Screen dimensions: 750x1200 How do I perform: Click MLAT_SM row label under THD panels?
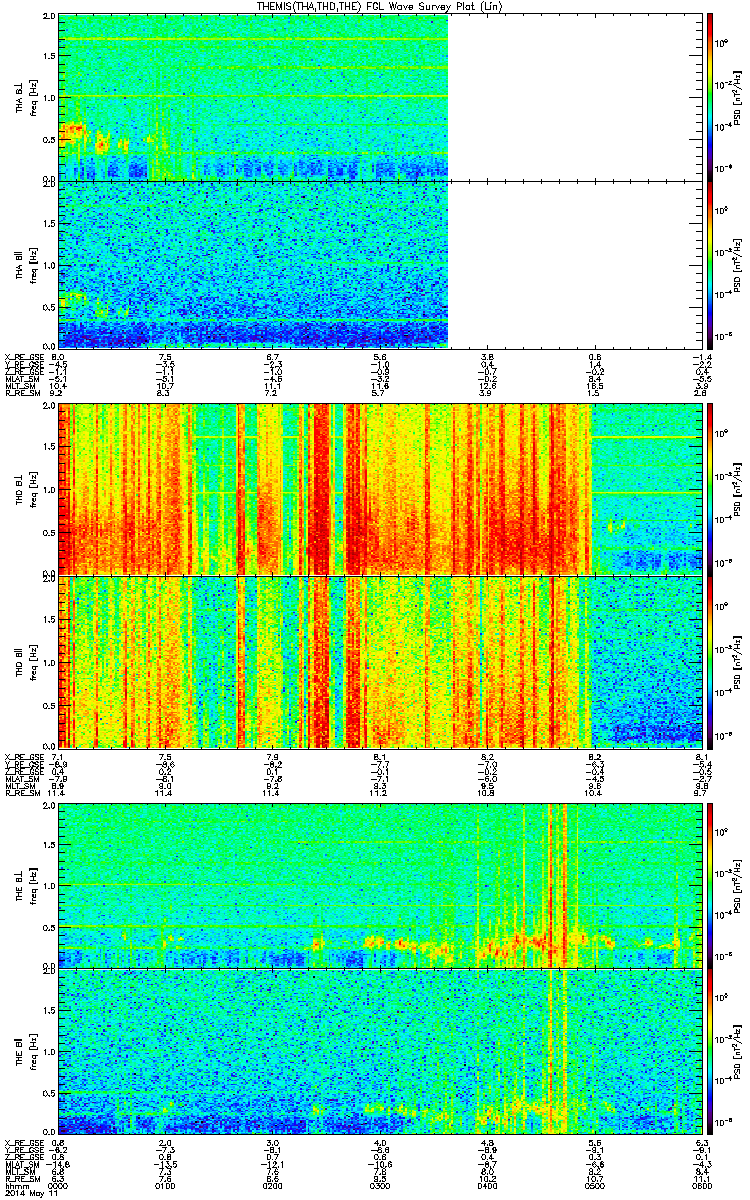pos(23,780)
